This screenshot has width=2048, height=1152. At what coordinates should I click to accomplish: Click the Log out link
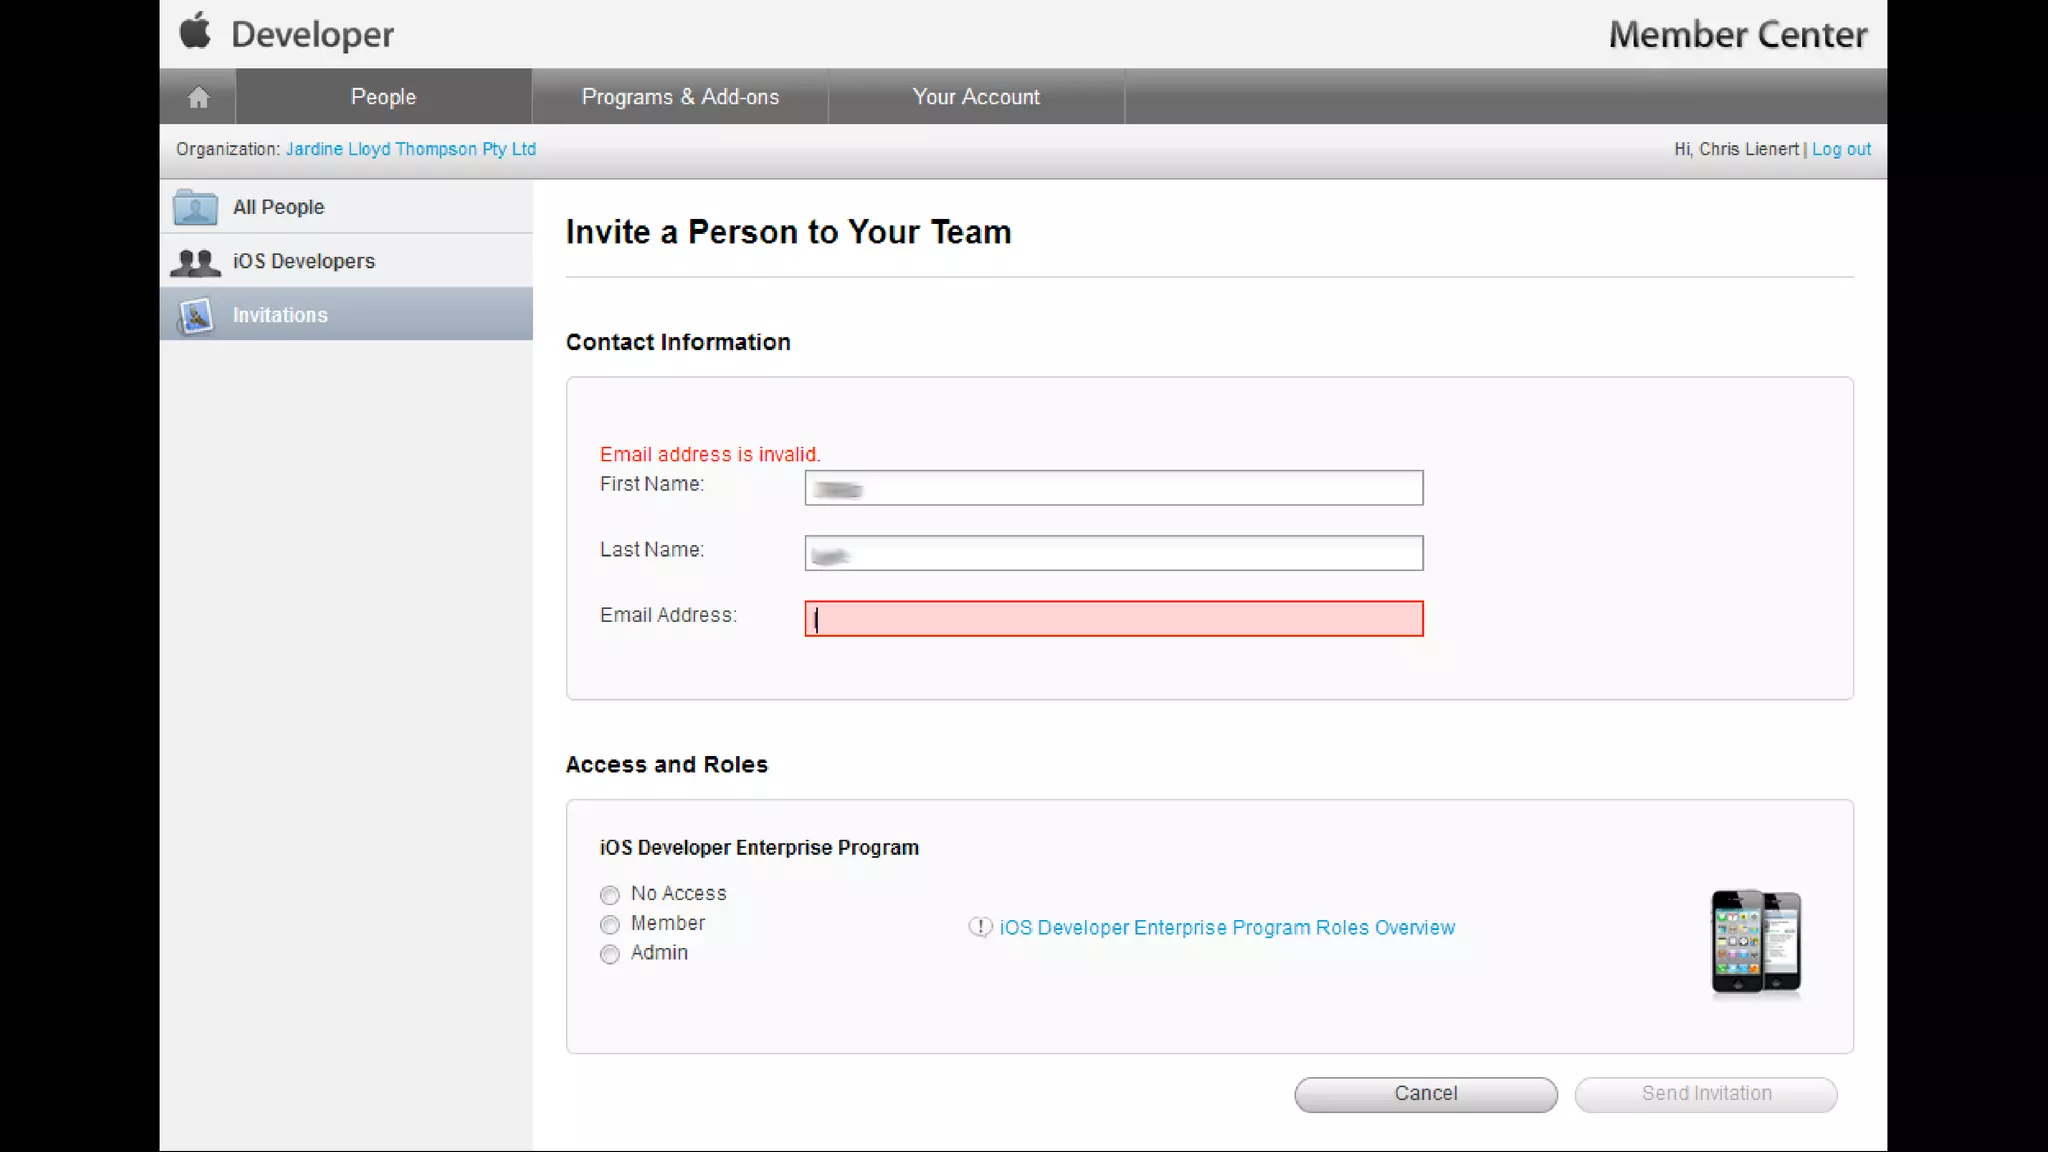click(1841, 149)
